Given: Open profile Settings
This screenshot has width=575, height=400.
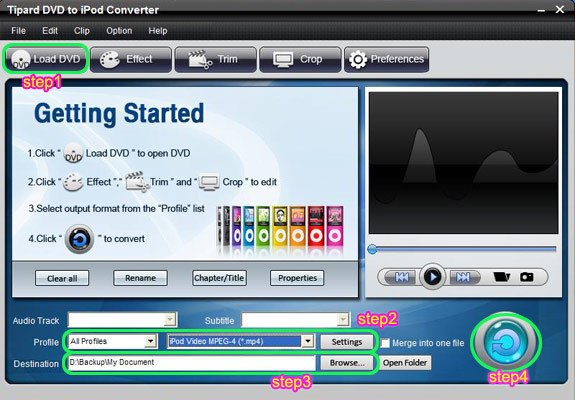Looking at the screenshot, I should (x=347, y=342).
